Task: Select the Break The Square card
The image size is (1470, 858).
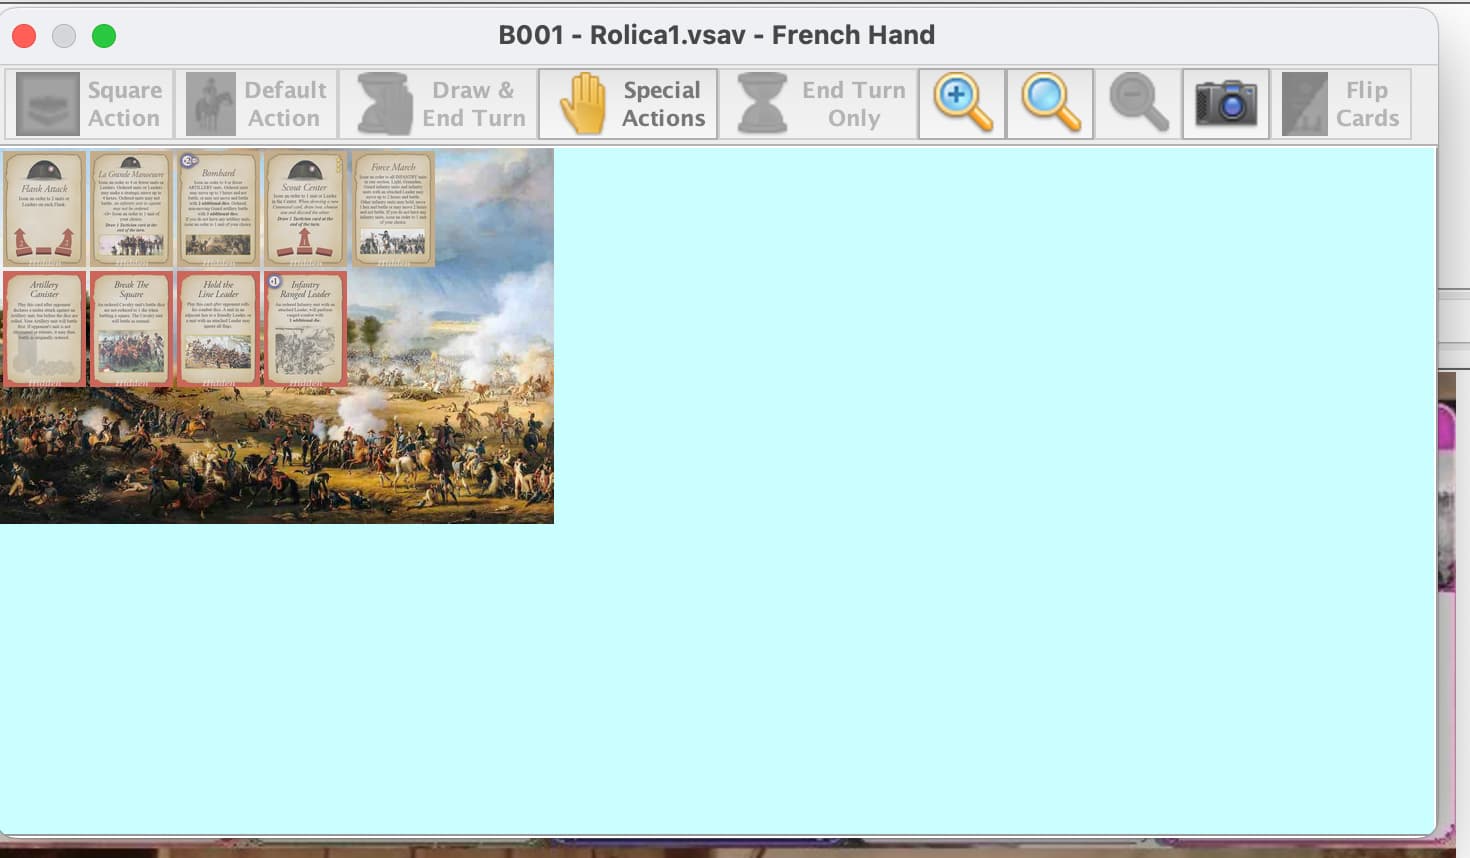Action: coord(131,328)
